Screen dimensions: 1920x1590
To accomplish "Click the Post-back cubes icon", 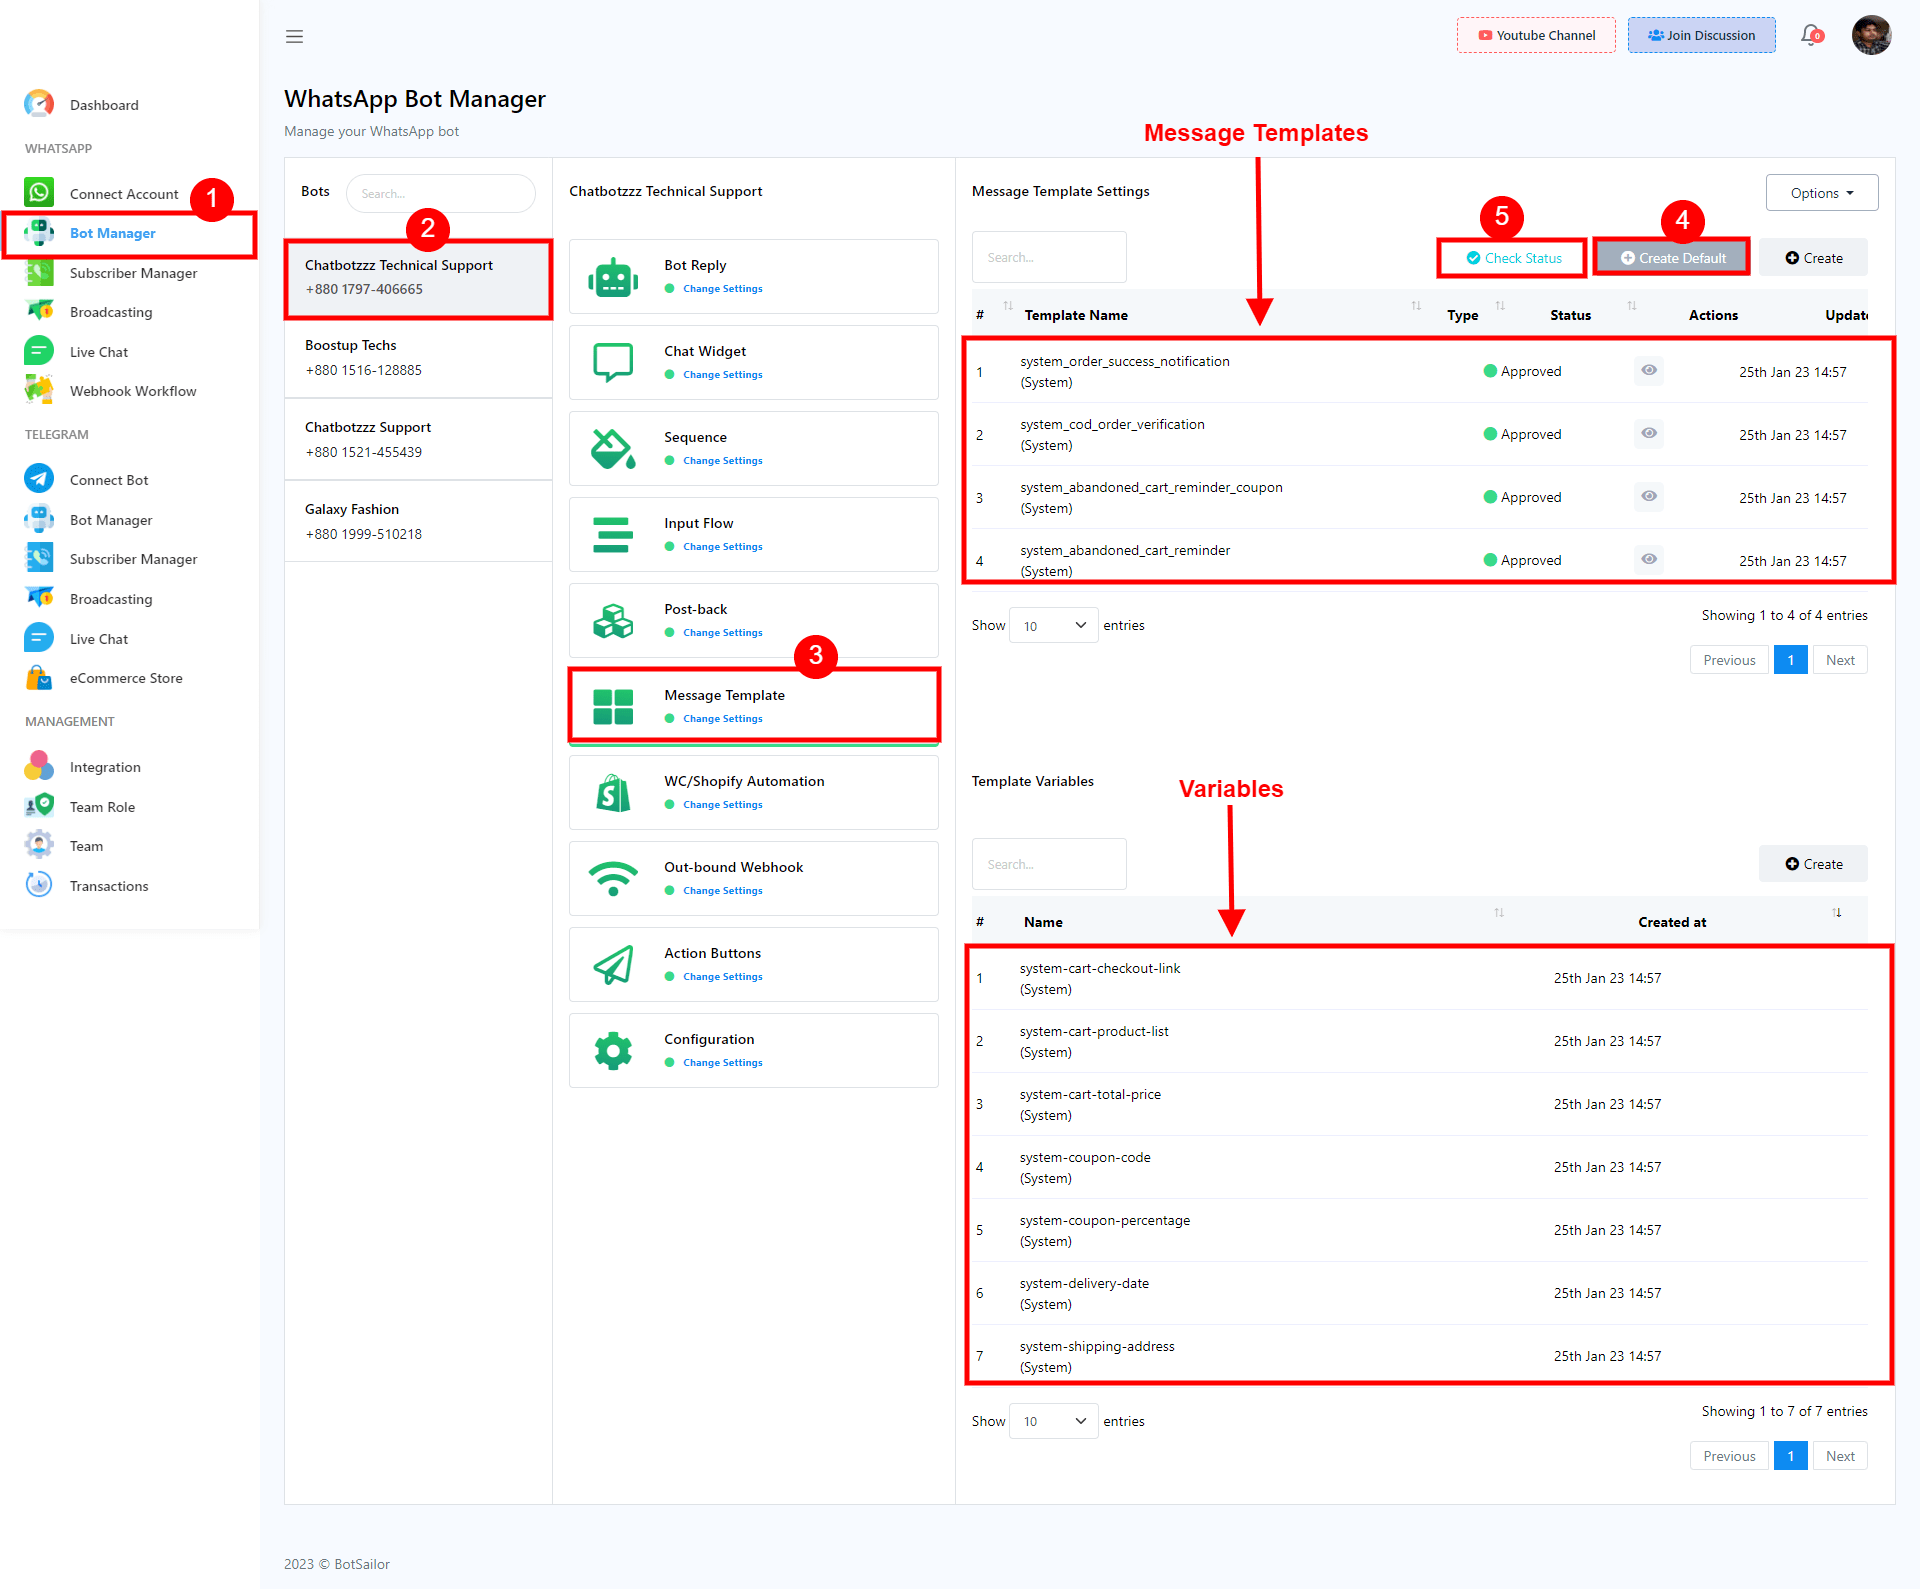I will pos(613,621).
